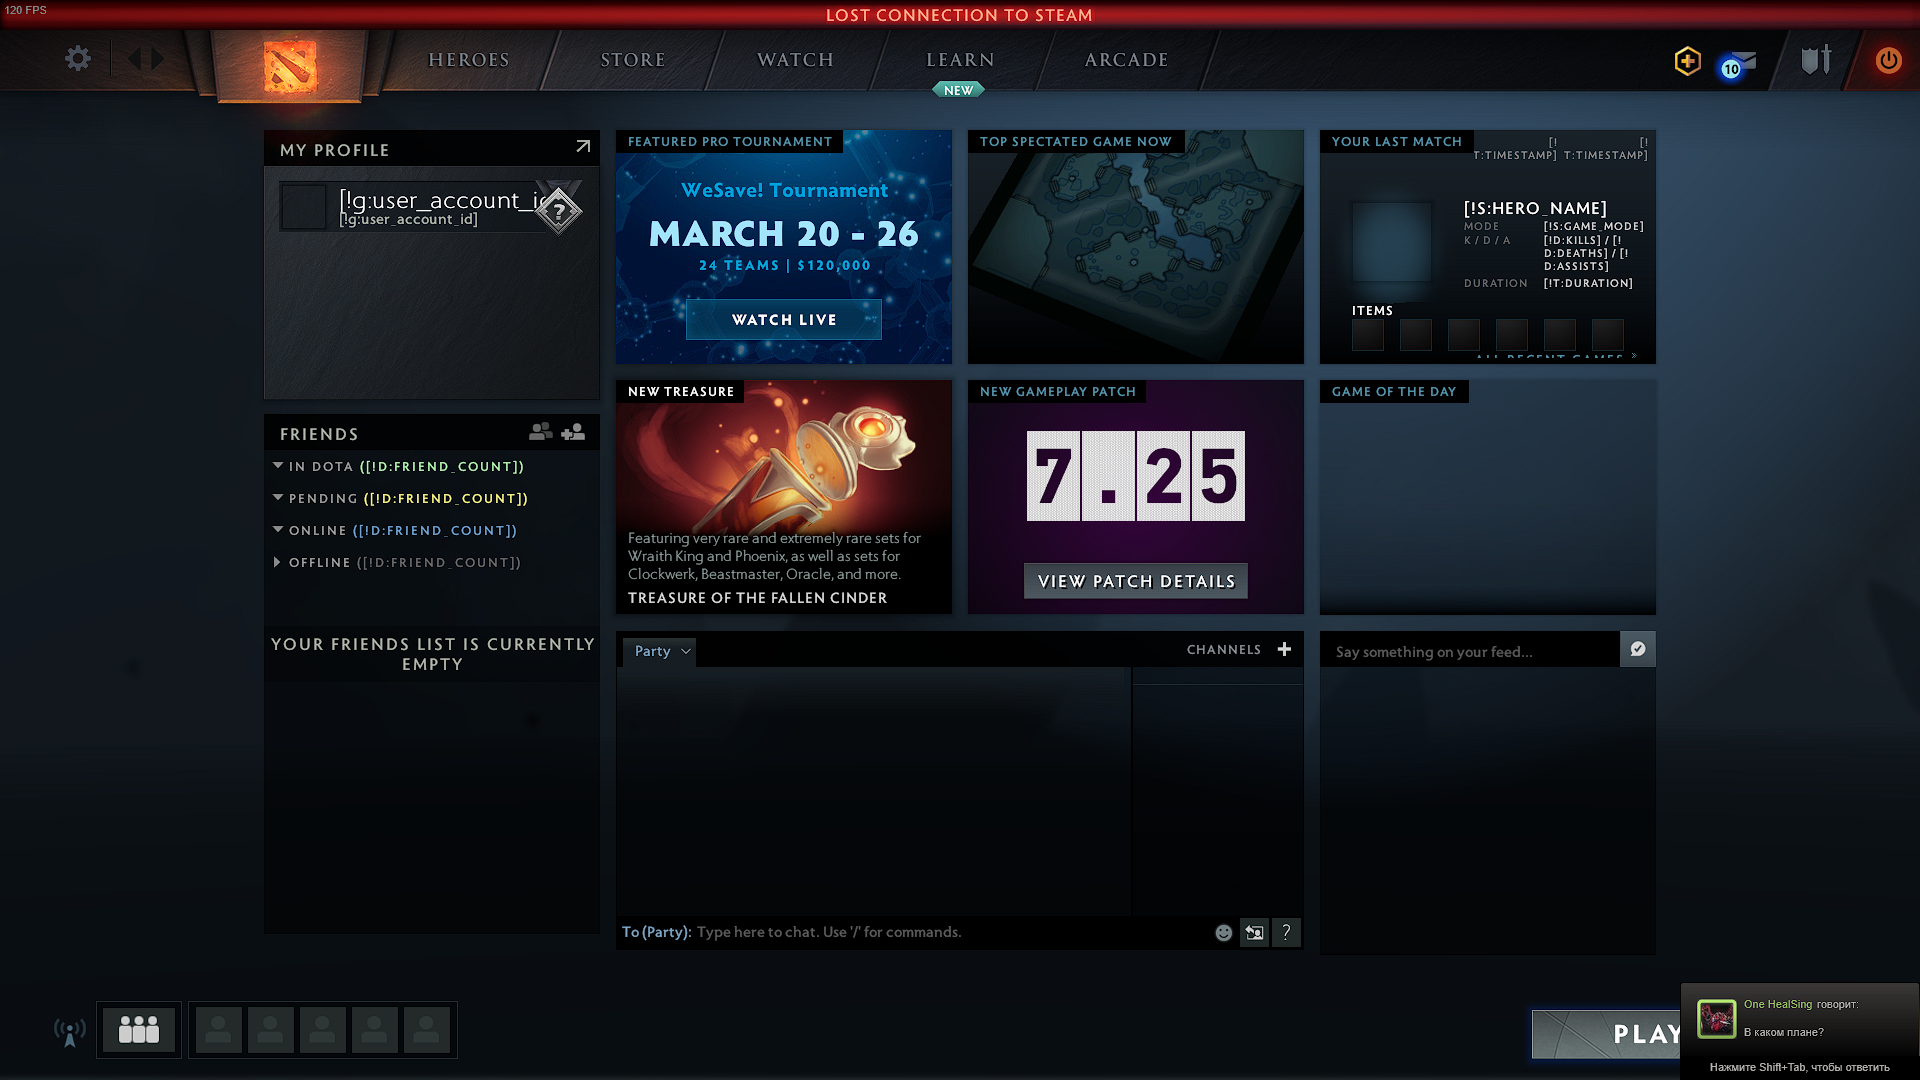Open the friends list icon in Friends header
The image size is (1920, 1080).
pos(541,431)
